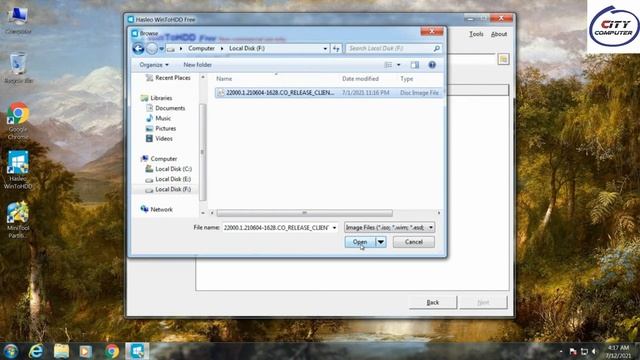This screenshot has height=360, width=640.
Task: Select Libraries in the navigation pane
Action: click(x=157, y=98)
